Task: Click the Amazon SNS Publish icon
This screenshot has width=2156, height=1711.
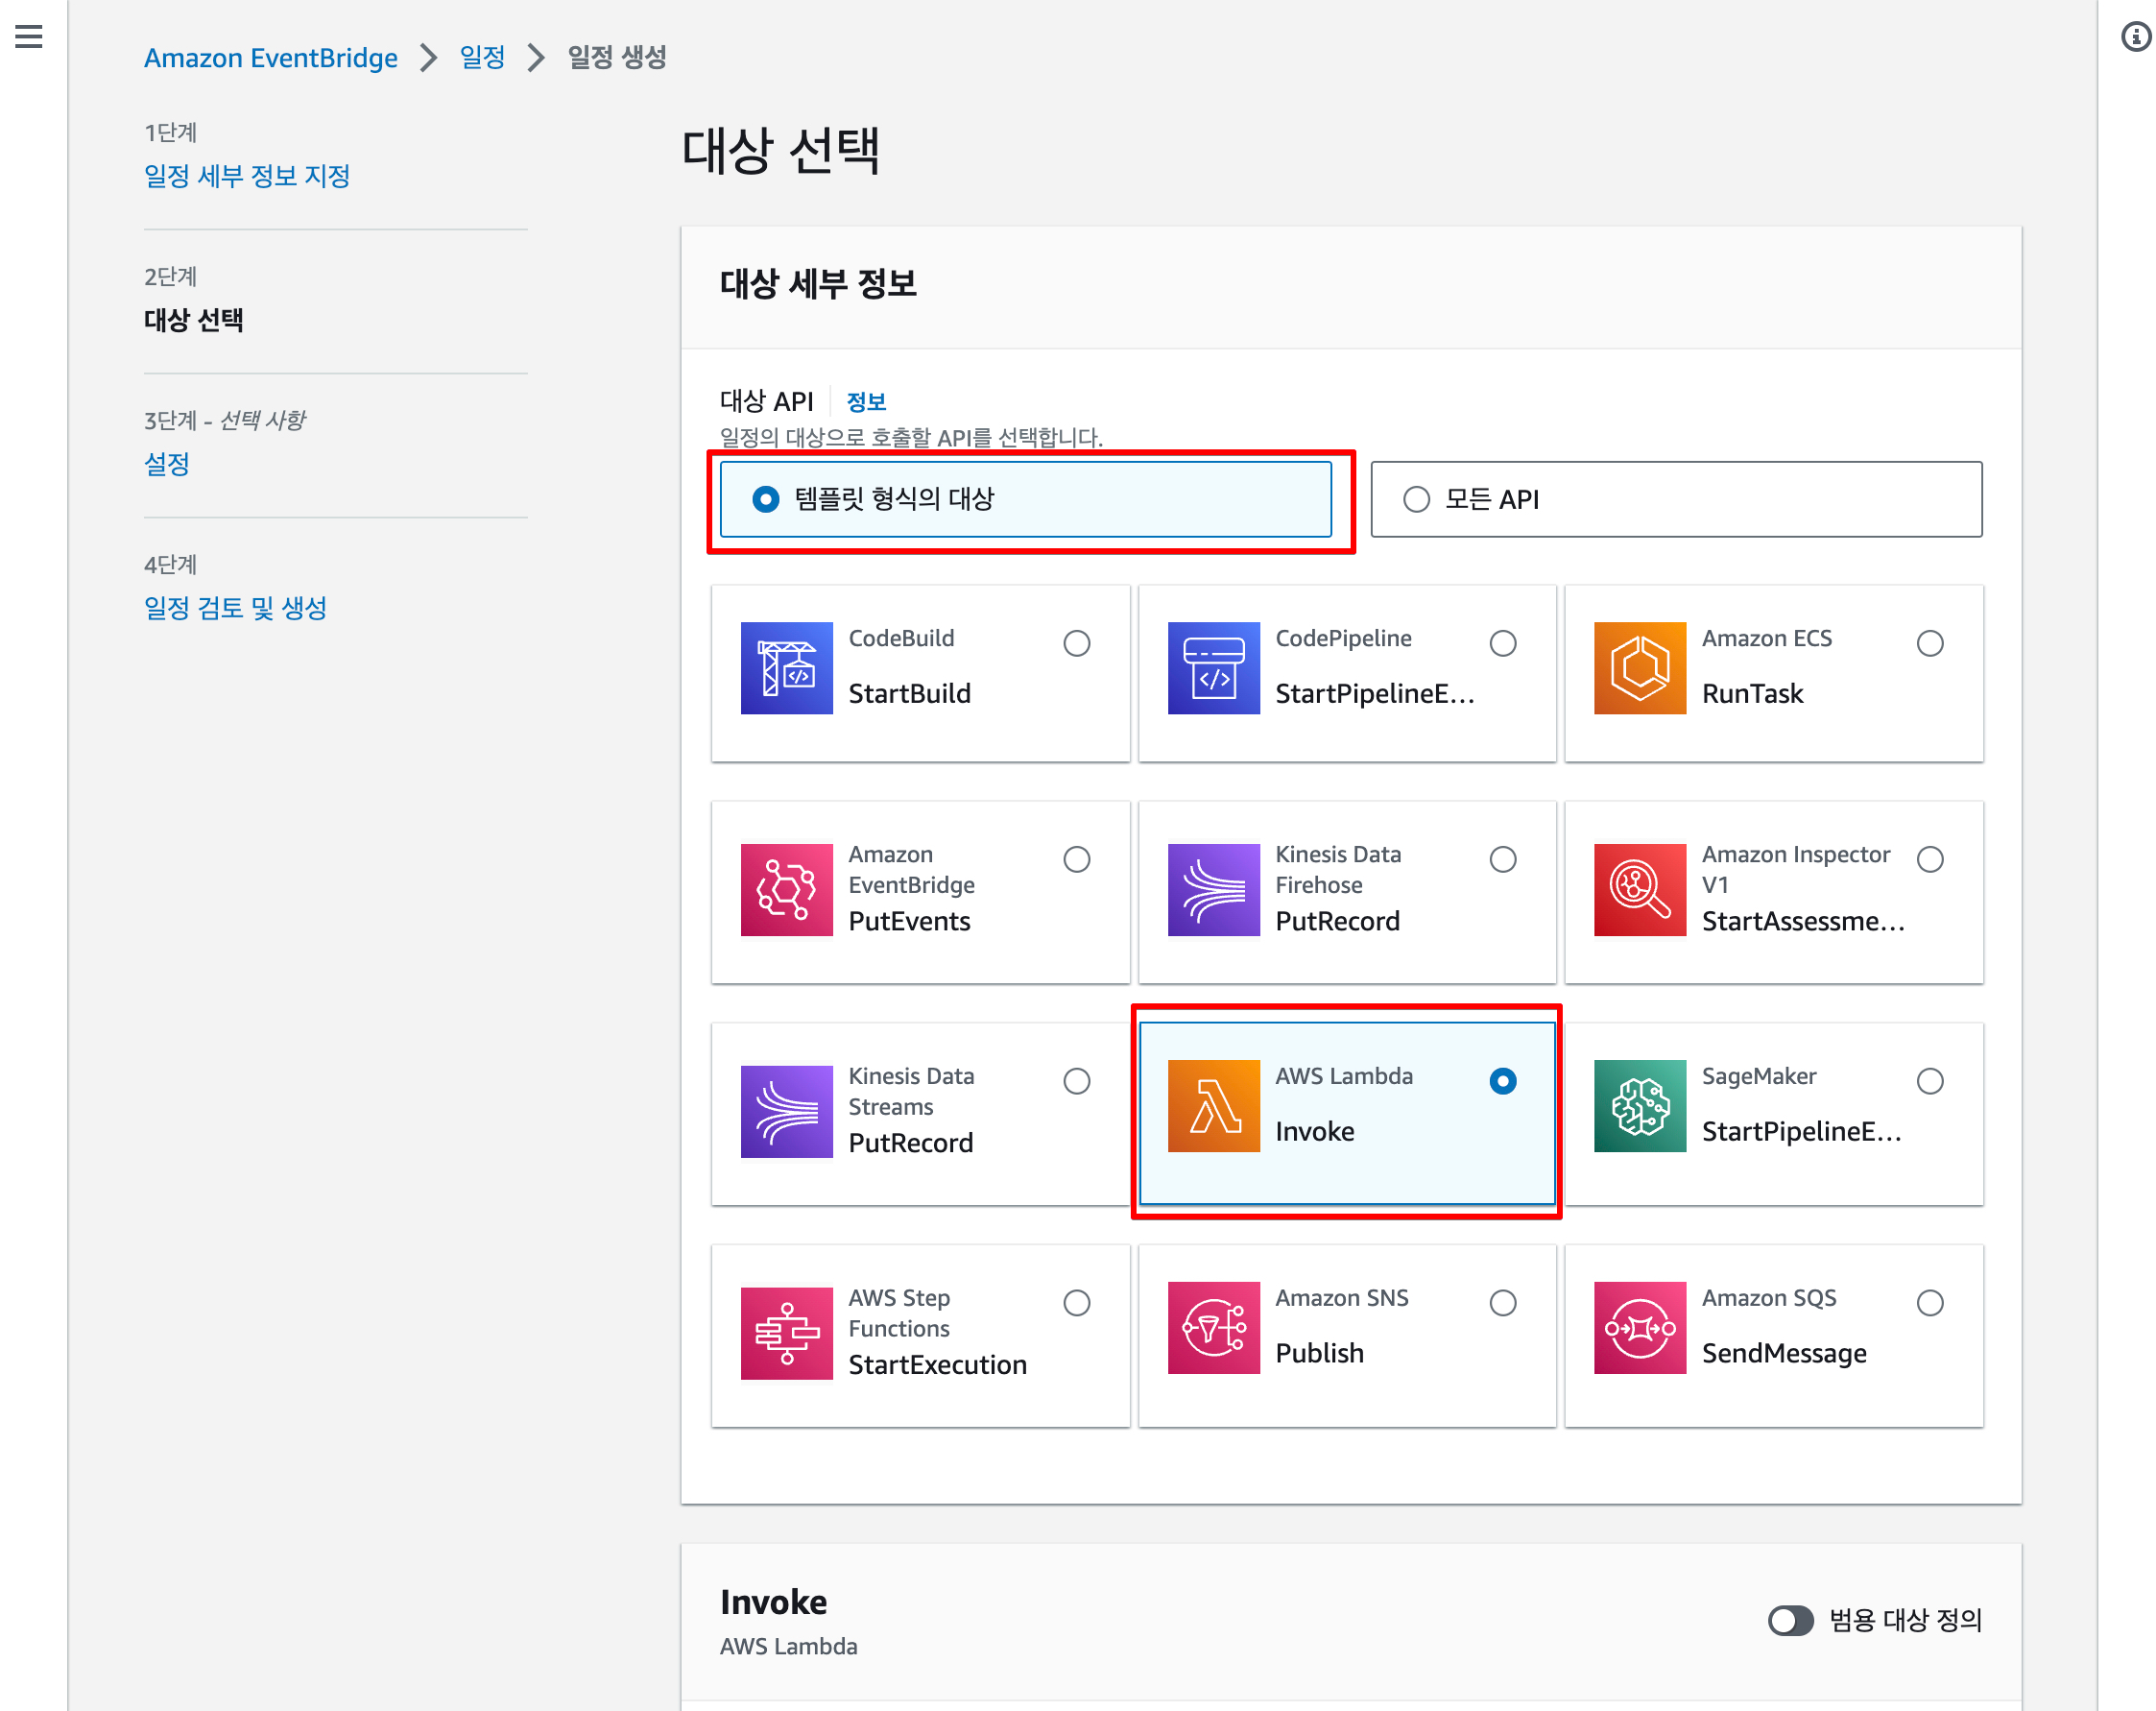Action: [1213, 1327]
